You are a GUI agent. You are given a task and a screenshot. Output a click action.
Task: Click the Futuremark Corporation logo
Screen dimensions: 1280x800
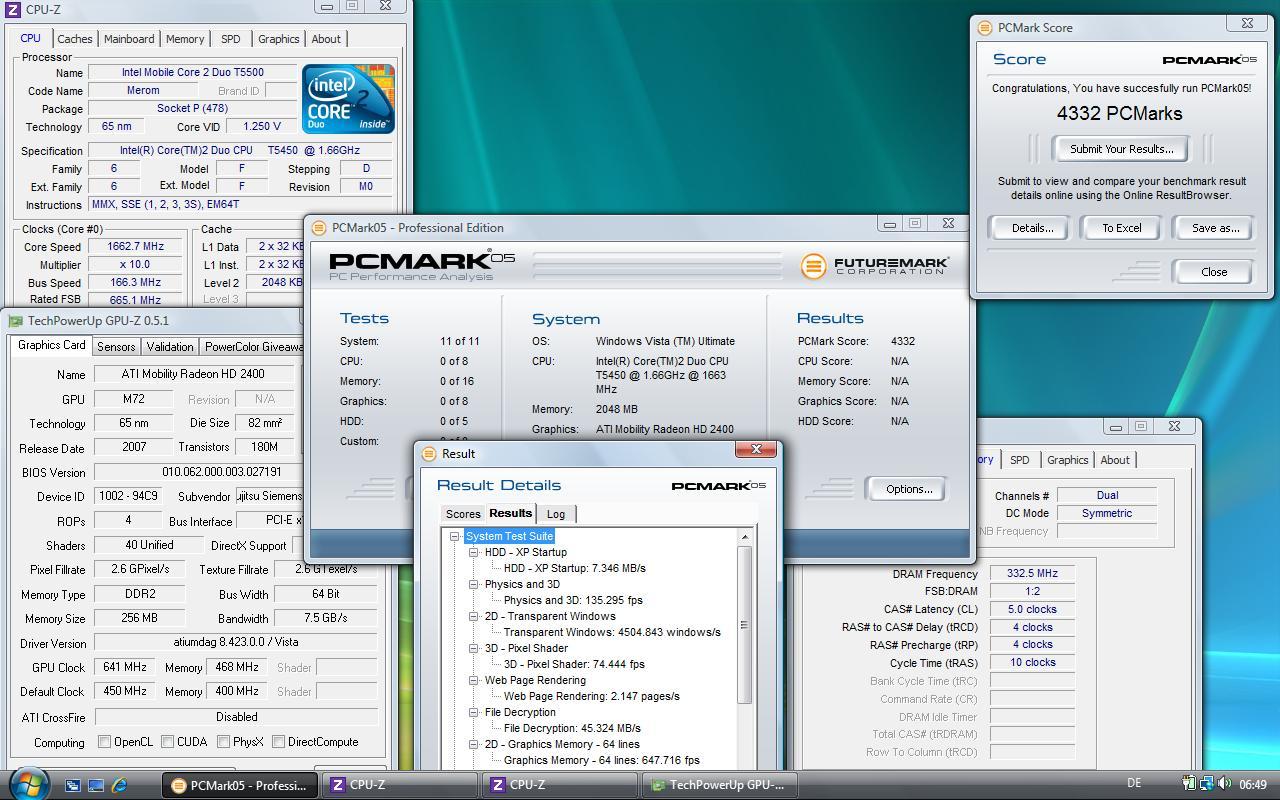click(x=875, y=266)
